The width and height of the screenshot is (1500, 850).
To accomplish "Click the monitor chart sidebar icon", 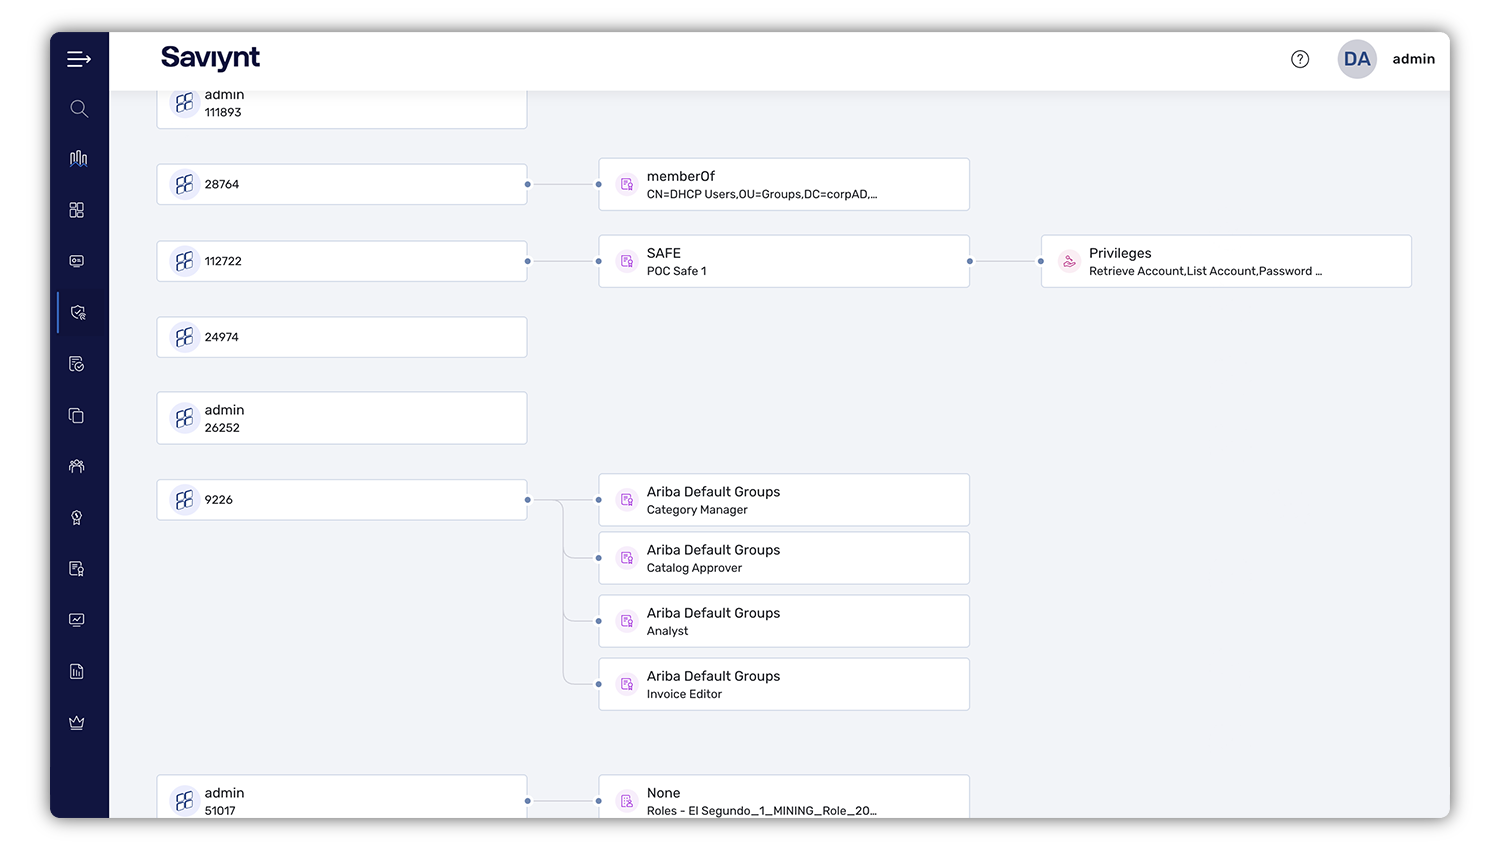I will tap(77, 620).
